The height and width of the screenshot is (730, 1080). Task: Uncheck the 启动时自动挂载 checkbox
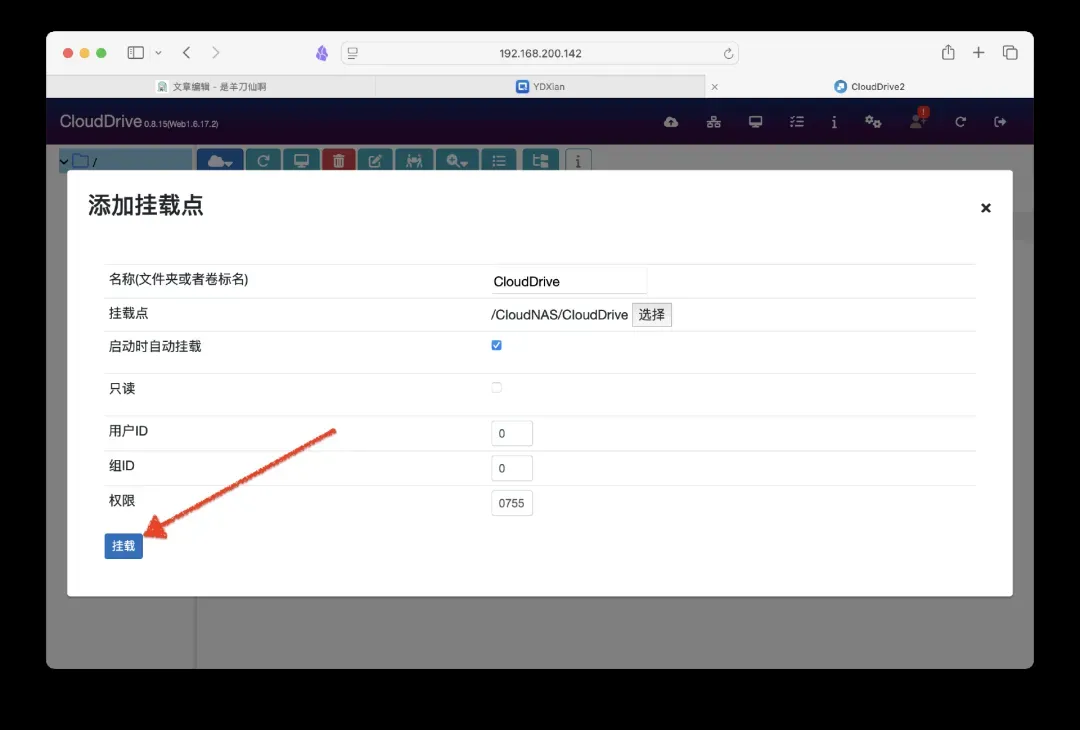[497, 345]
